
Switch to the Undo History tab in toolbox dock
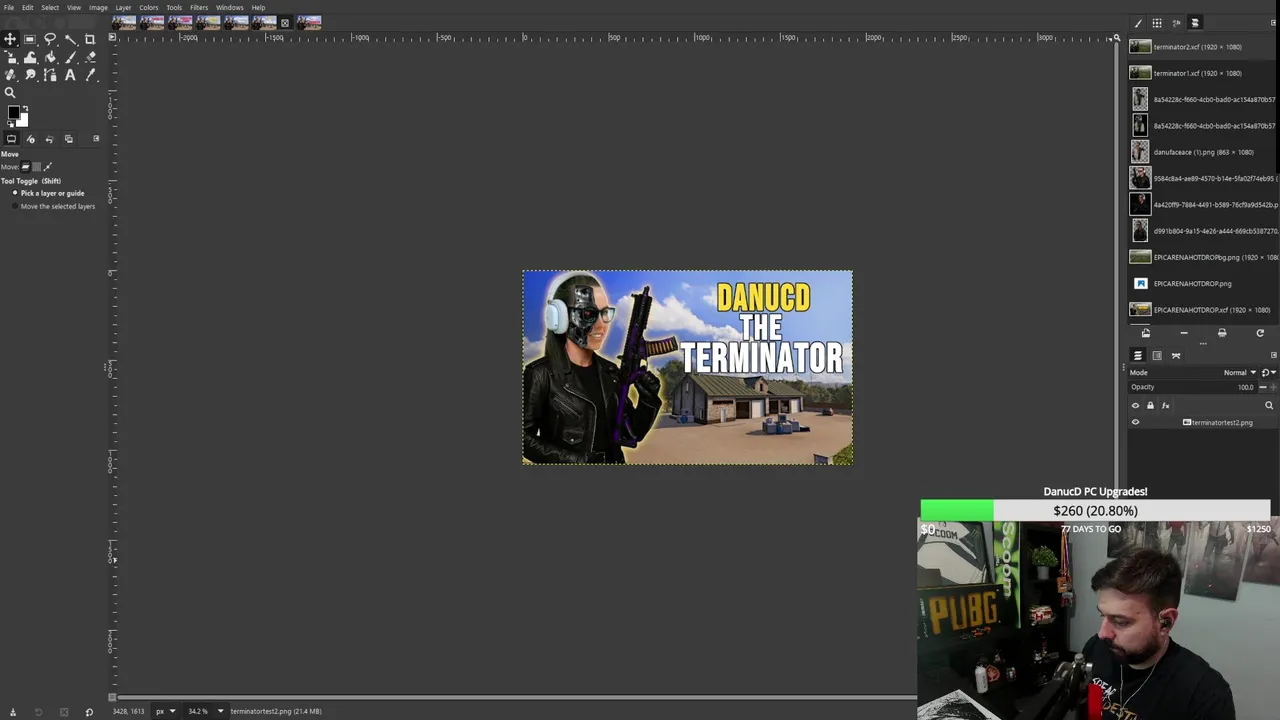click(x=49, y=139)
